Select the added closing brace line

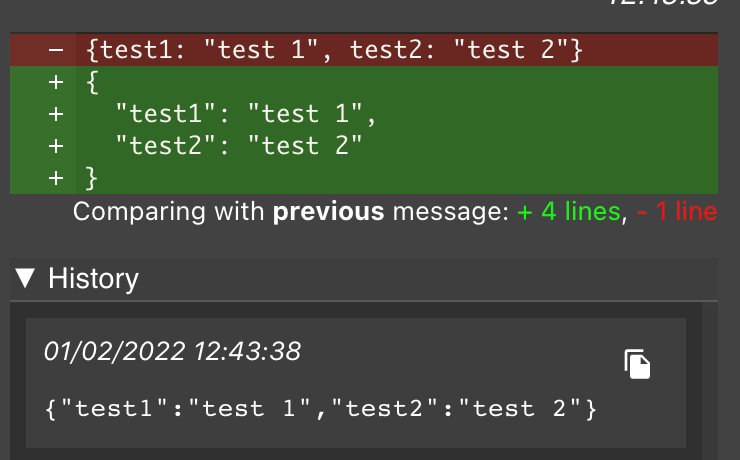tap(364, 177)
